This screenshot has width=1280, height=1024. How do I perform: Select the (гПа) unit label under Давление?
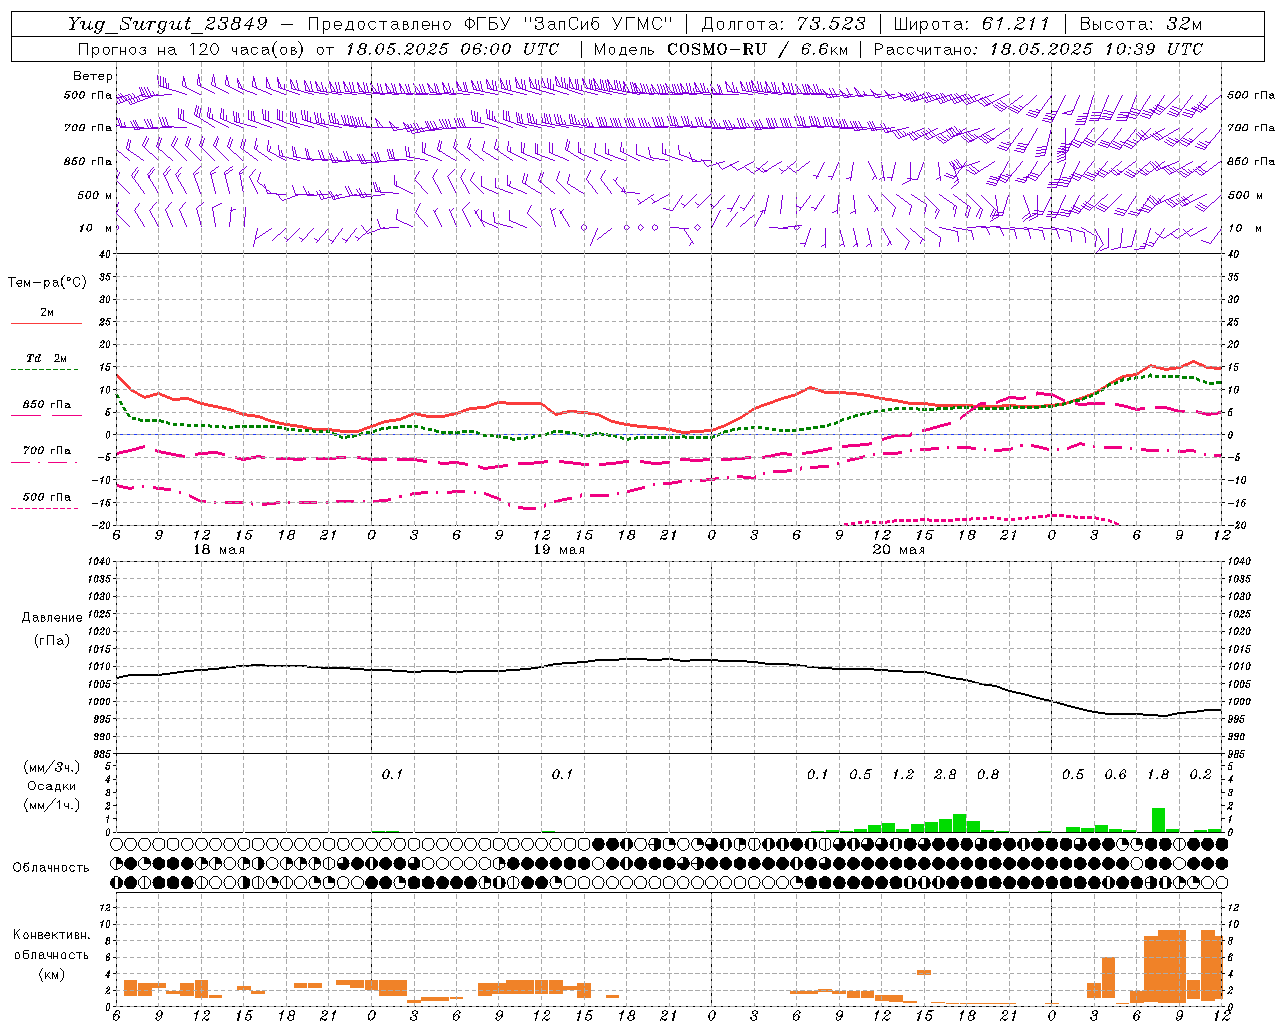[x=52, y=640]
